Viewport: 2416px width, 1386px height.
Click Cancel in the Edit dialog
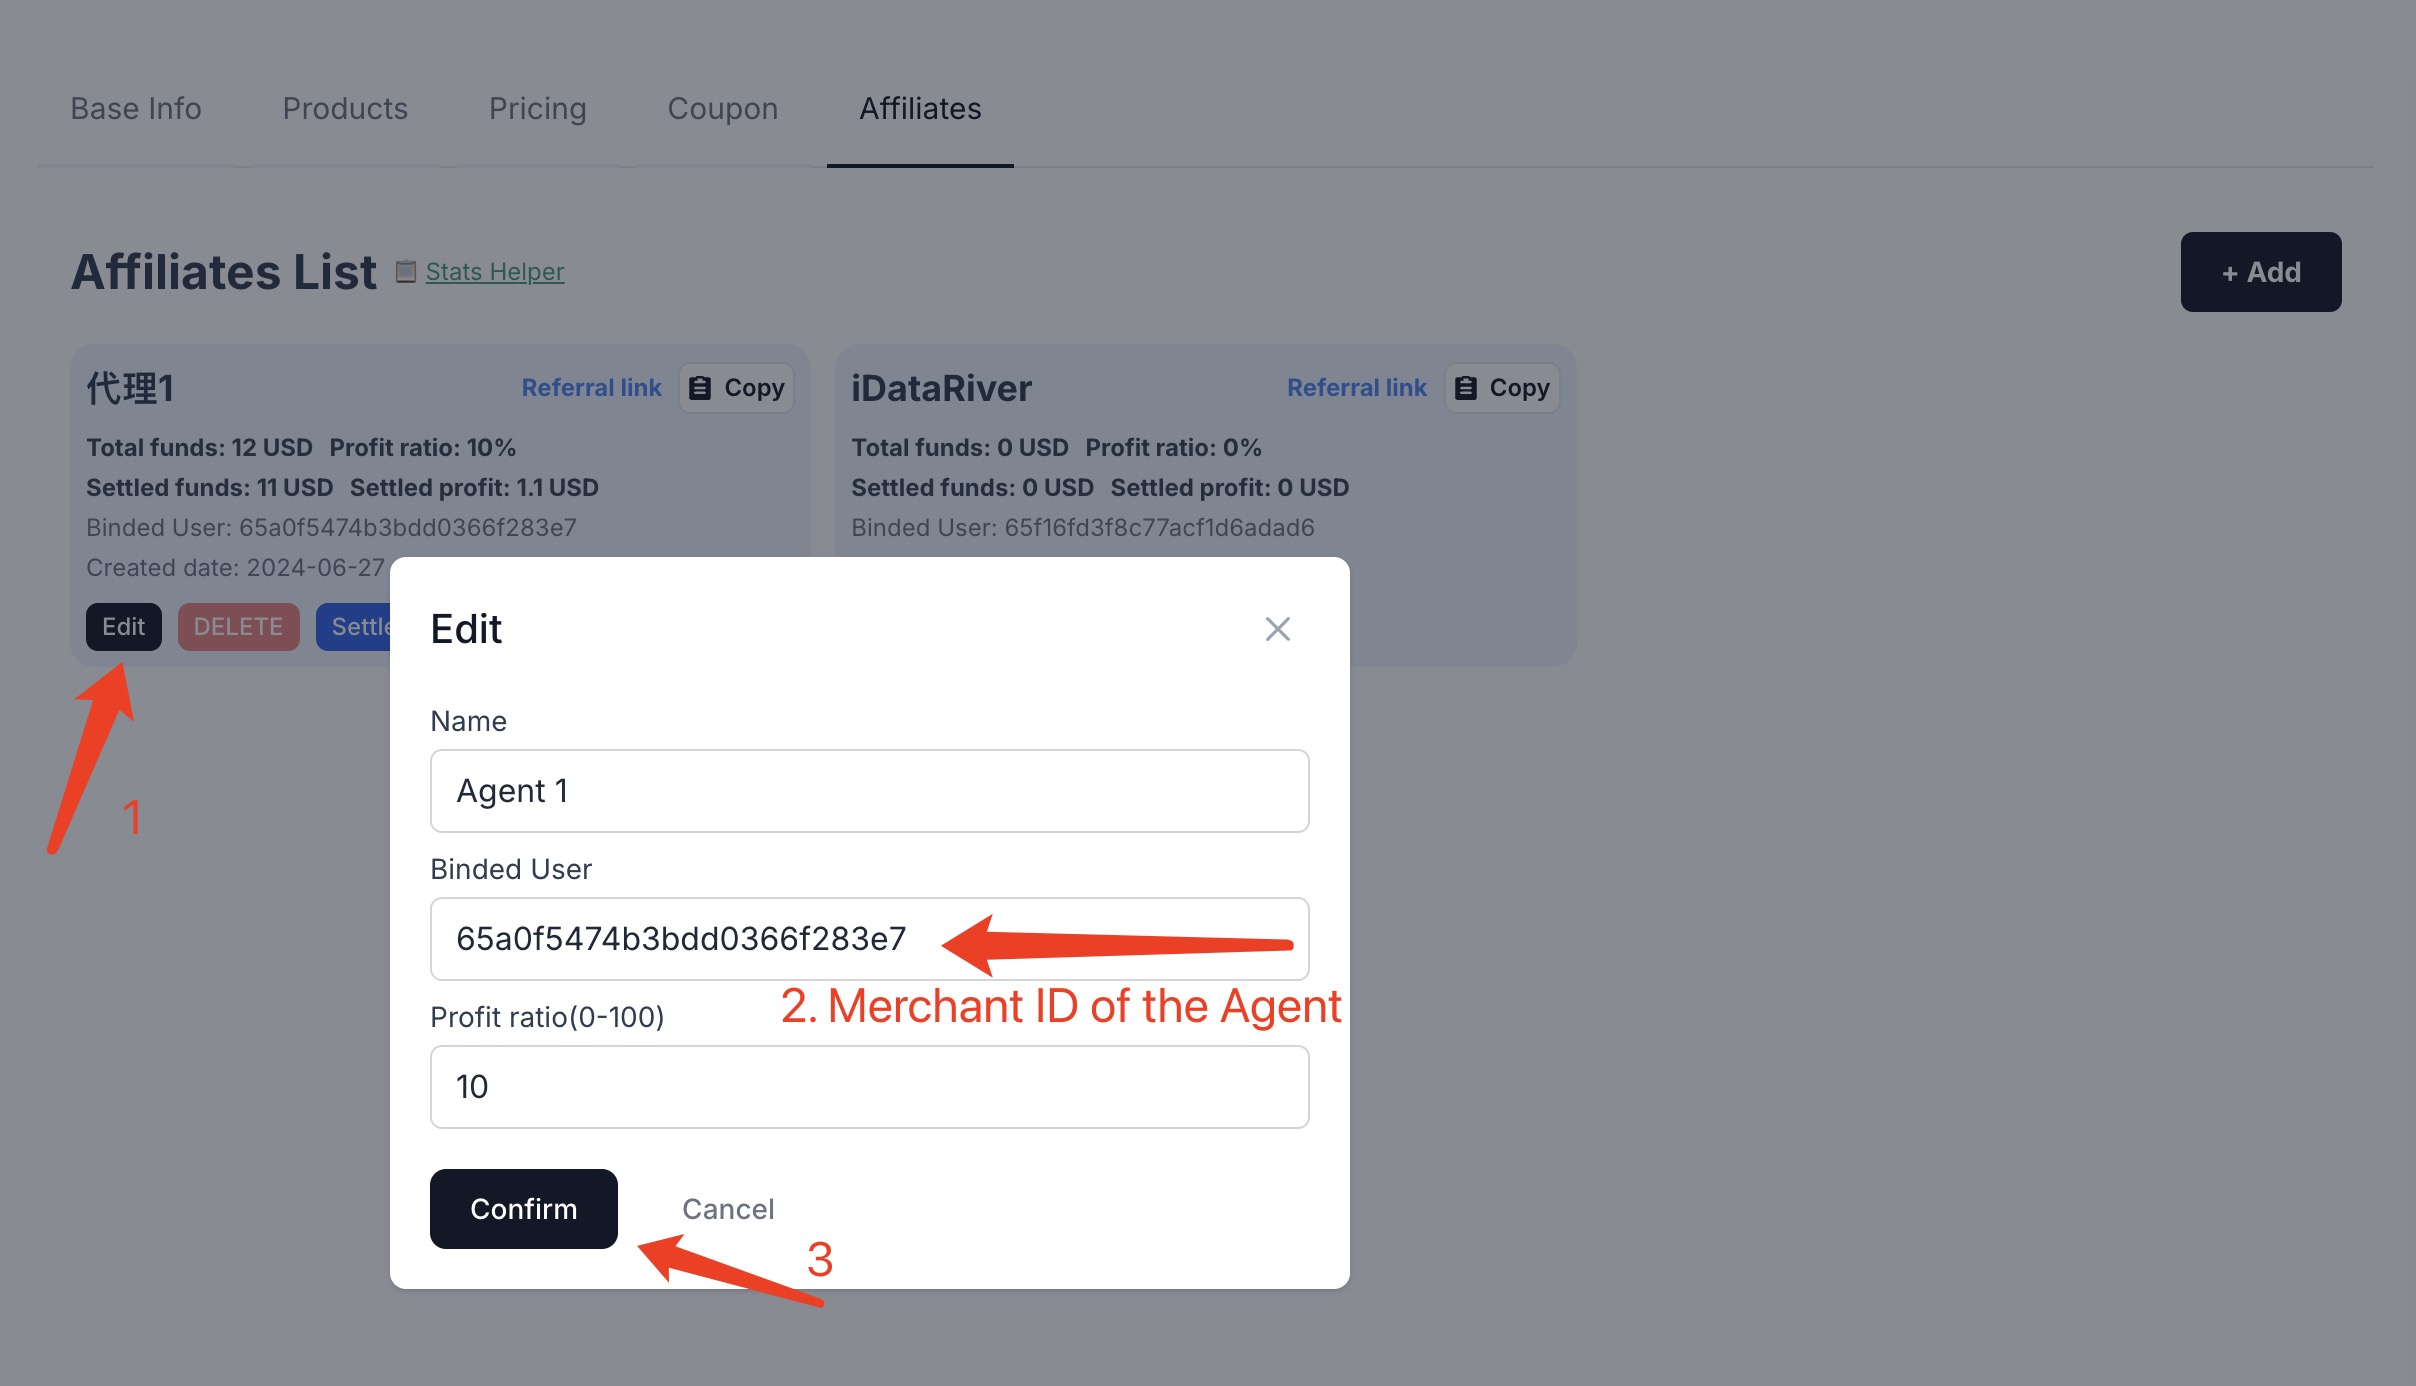pyautogui.click(x=727, y=1208)
